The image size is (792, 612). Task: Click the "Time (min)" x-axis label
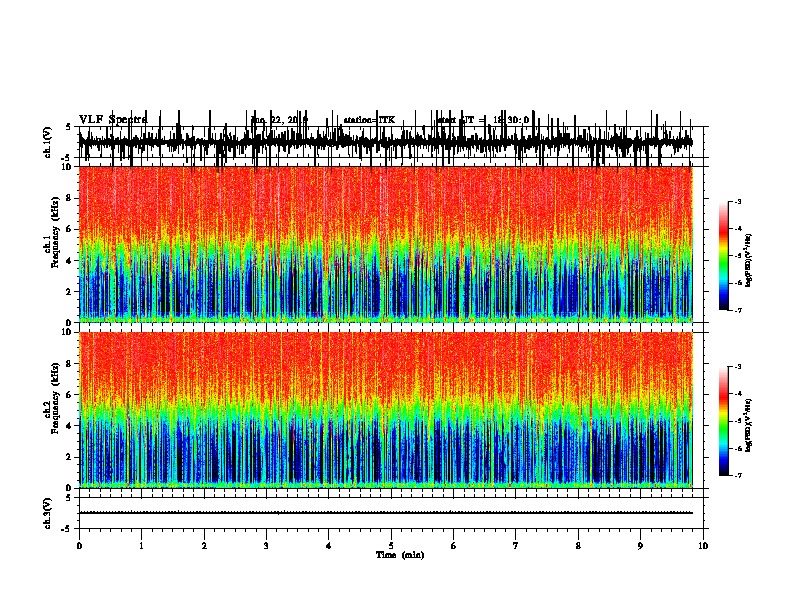coord(400,555)
